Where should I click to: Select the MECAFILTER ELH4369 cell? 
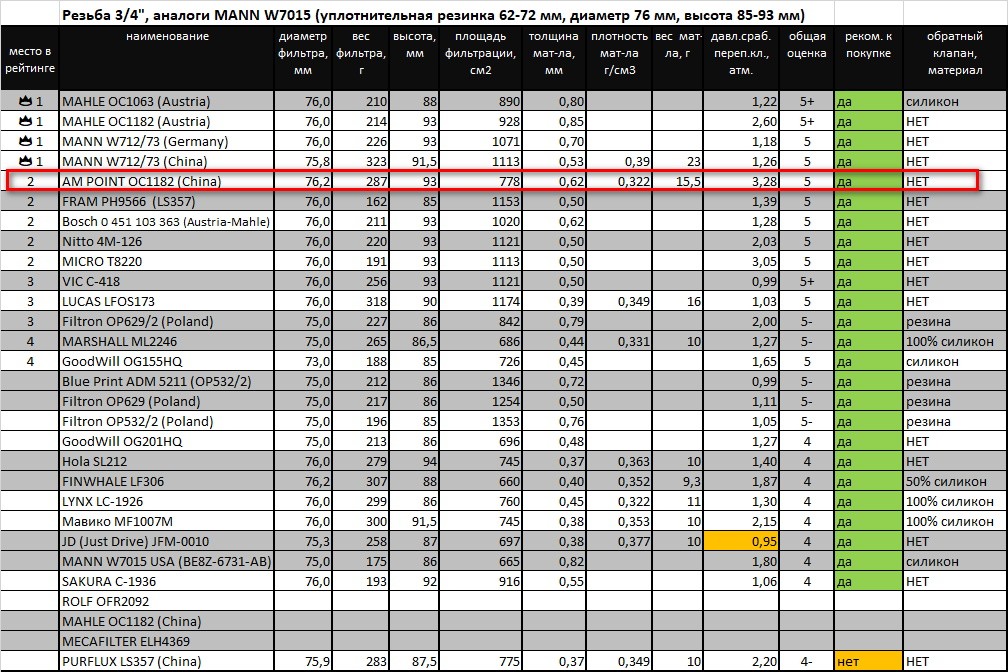coord(166,641)
